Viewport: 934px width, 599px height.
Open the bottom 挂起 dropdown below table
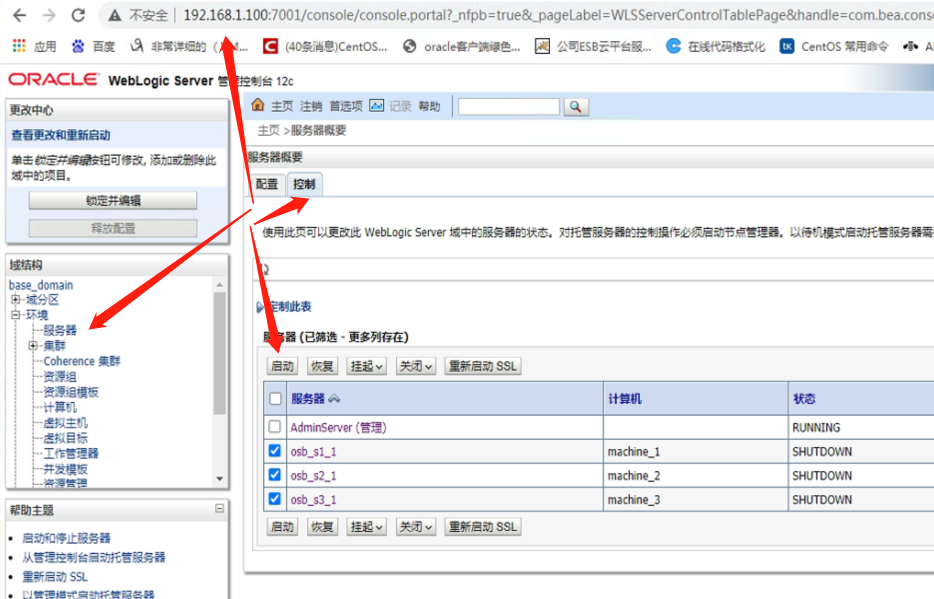tap(366, 526)
